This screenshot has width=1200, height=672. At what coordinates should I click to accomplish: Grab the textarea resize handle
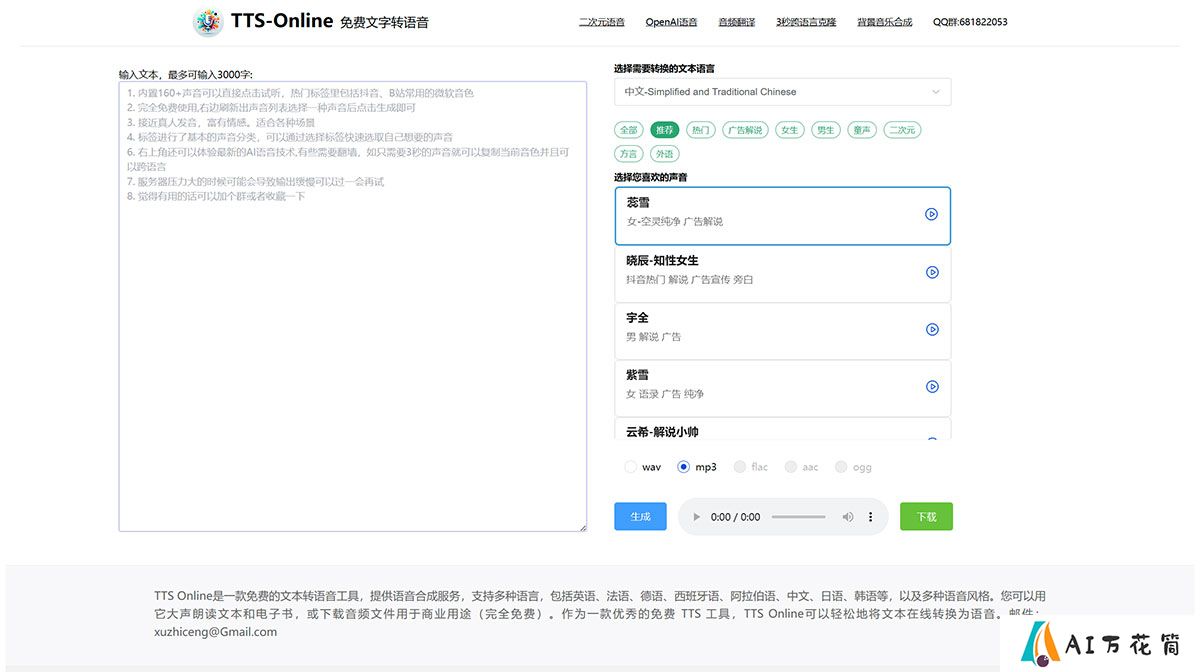point(582,527)
